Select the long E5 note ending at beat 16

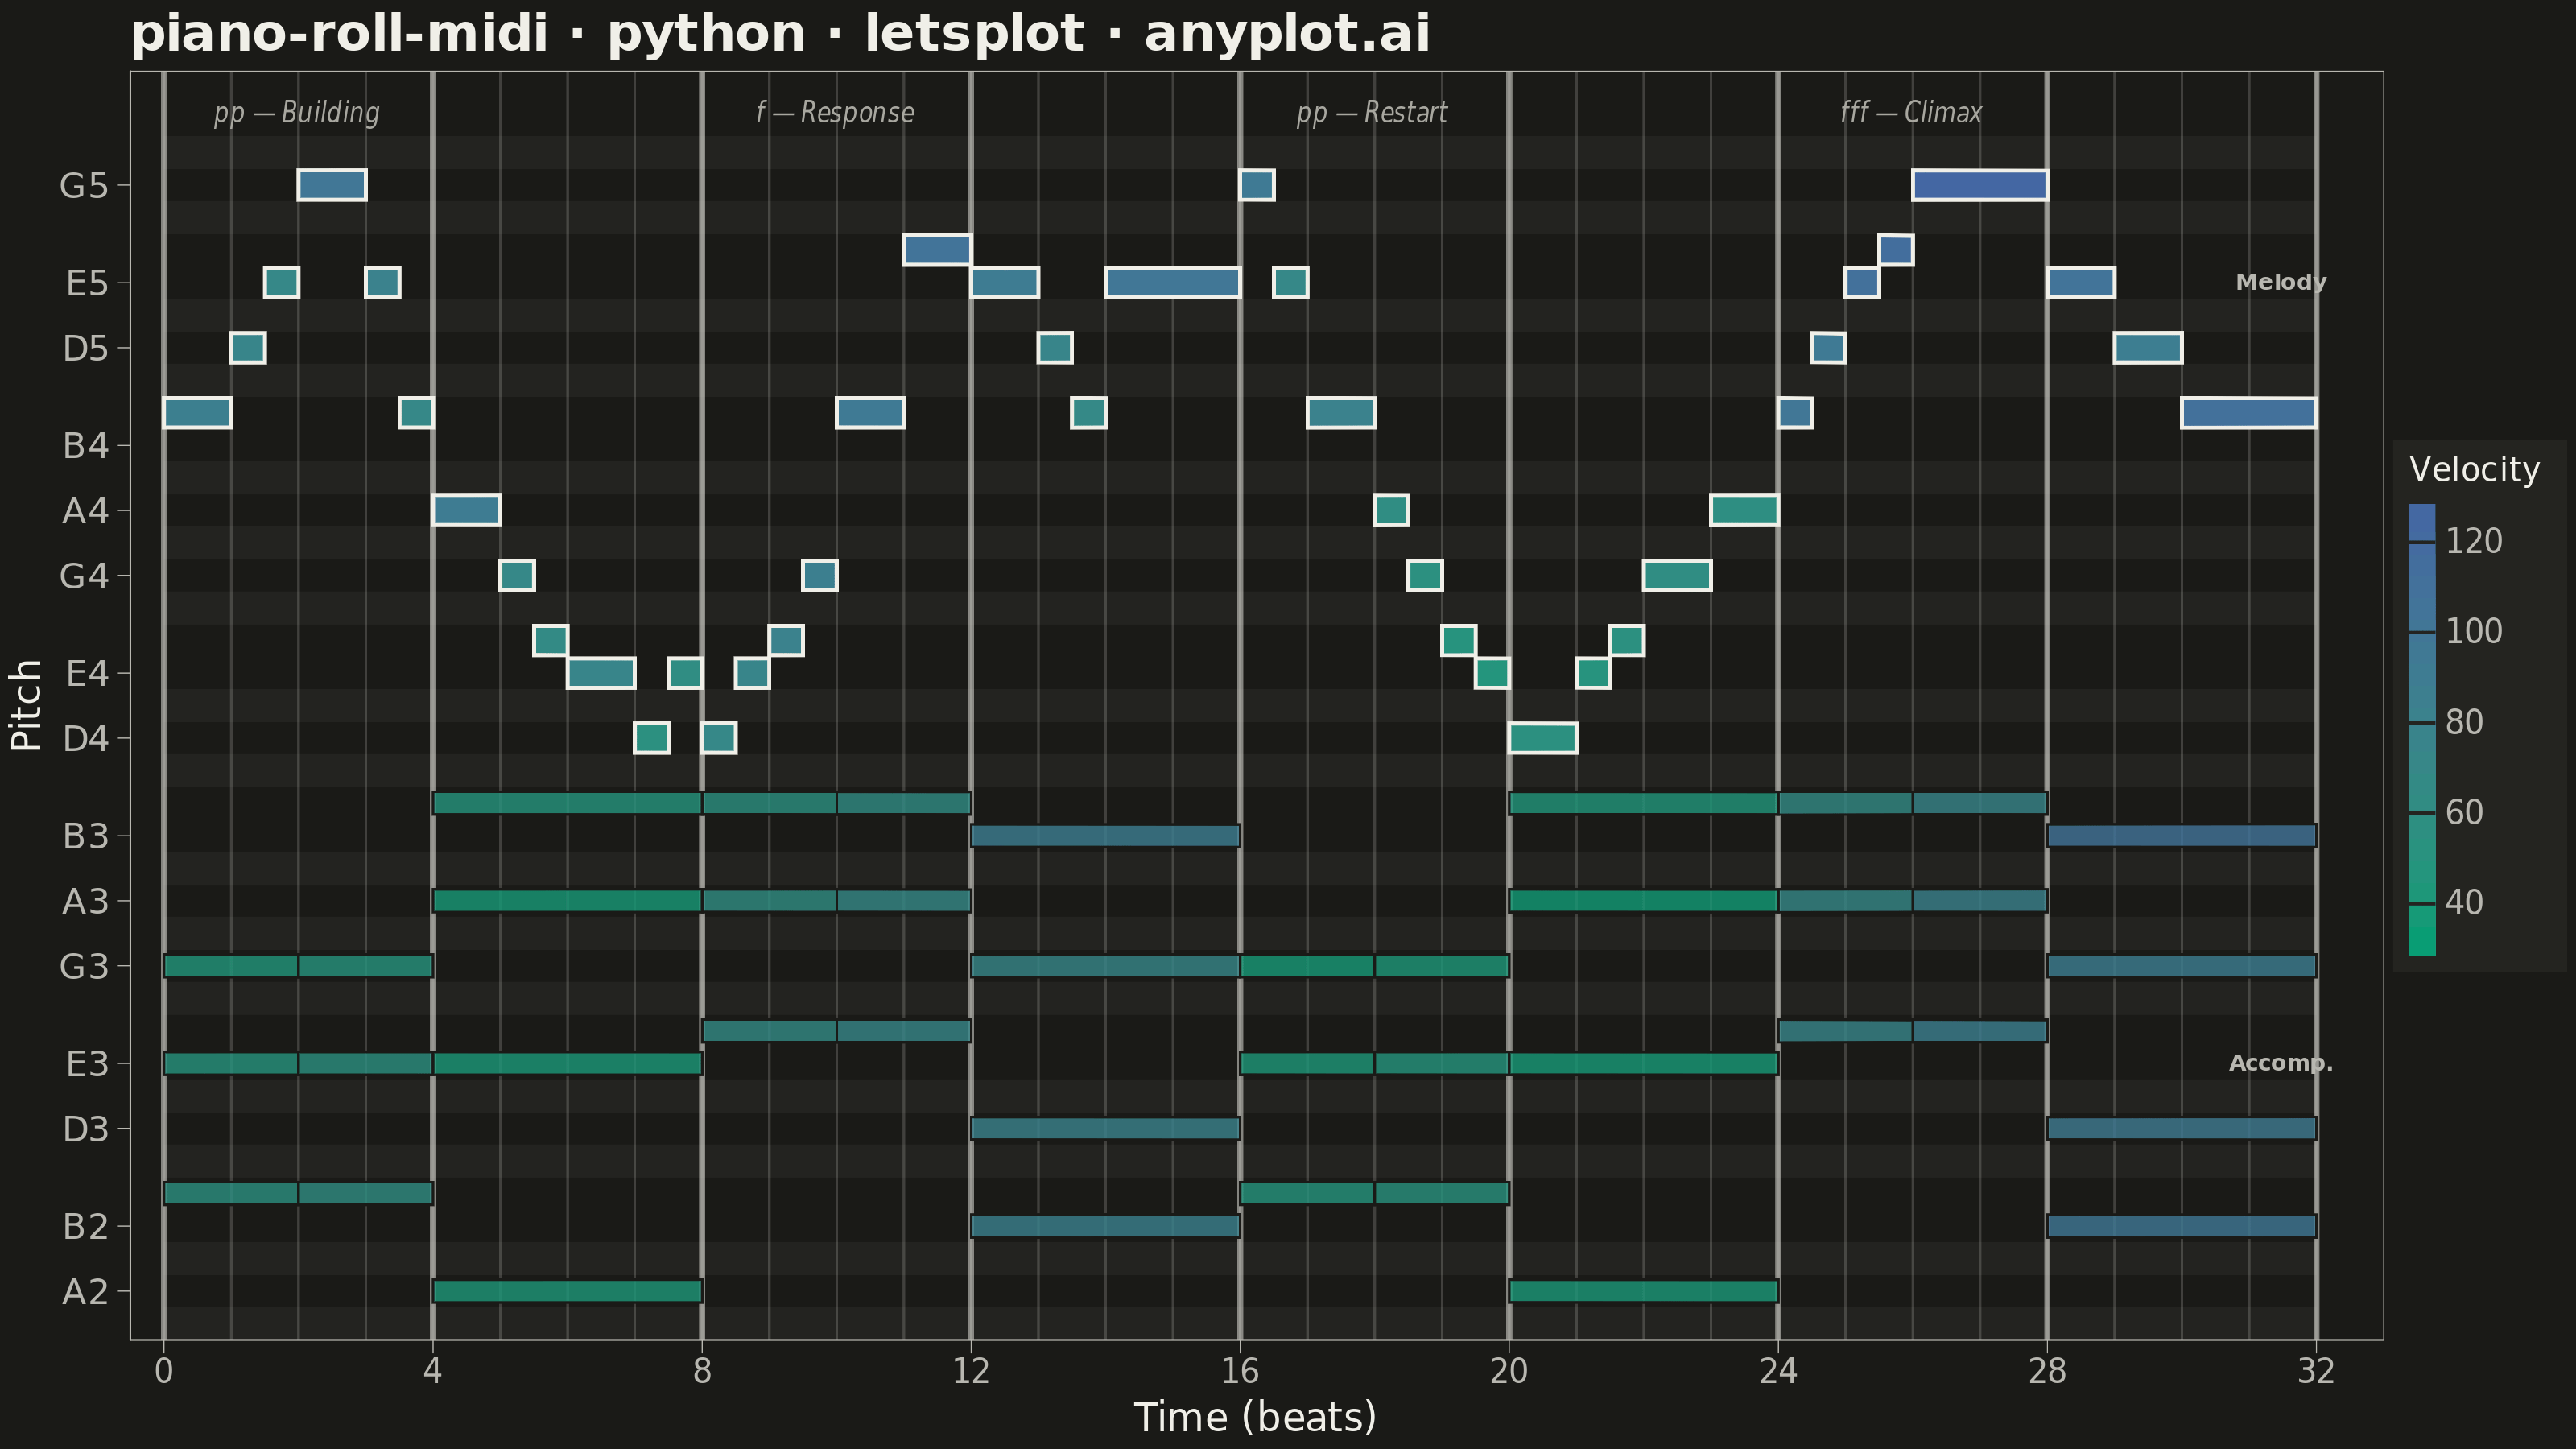(1172, 283)
